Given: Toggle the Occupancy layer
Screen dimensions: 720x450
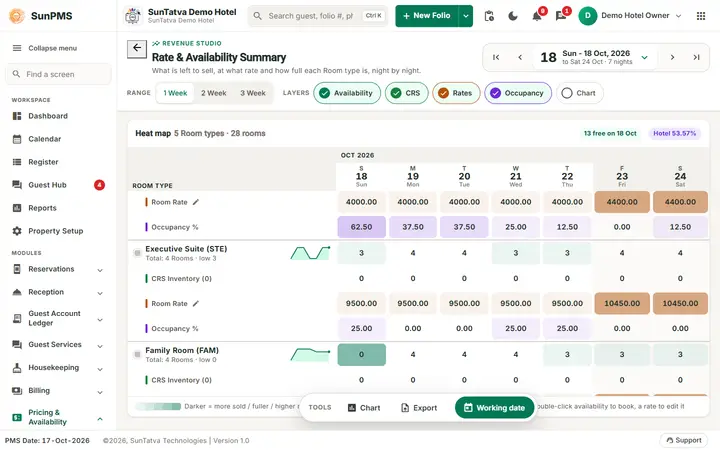Looking at the screenshot, I should point(518,93).
